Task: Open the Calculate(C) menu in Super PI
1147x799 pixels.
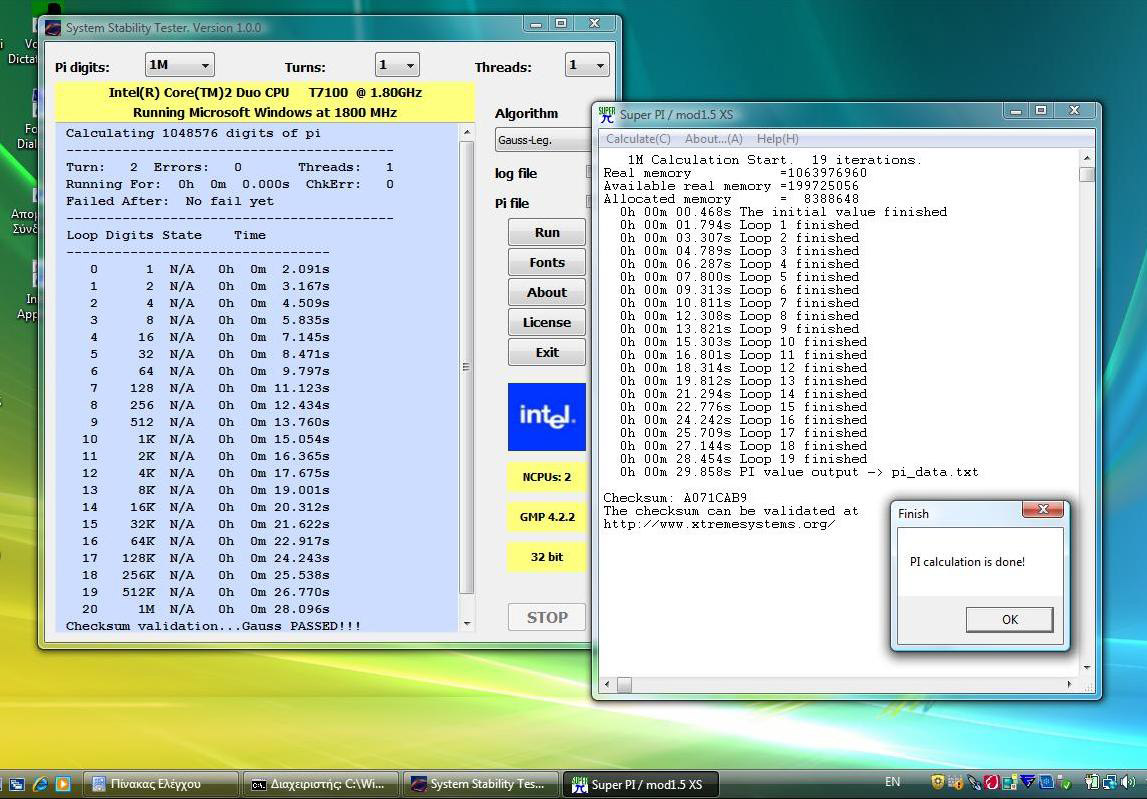Action: (x=638, y=139)
